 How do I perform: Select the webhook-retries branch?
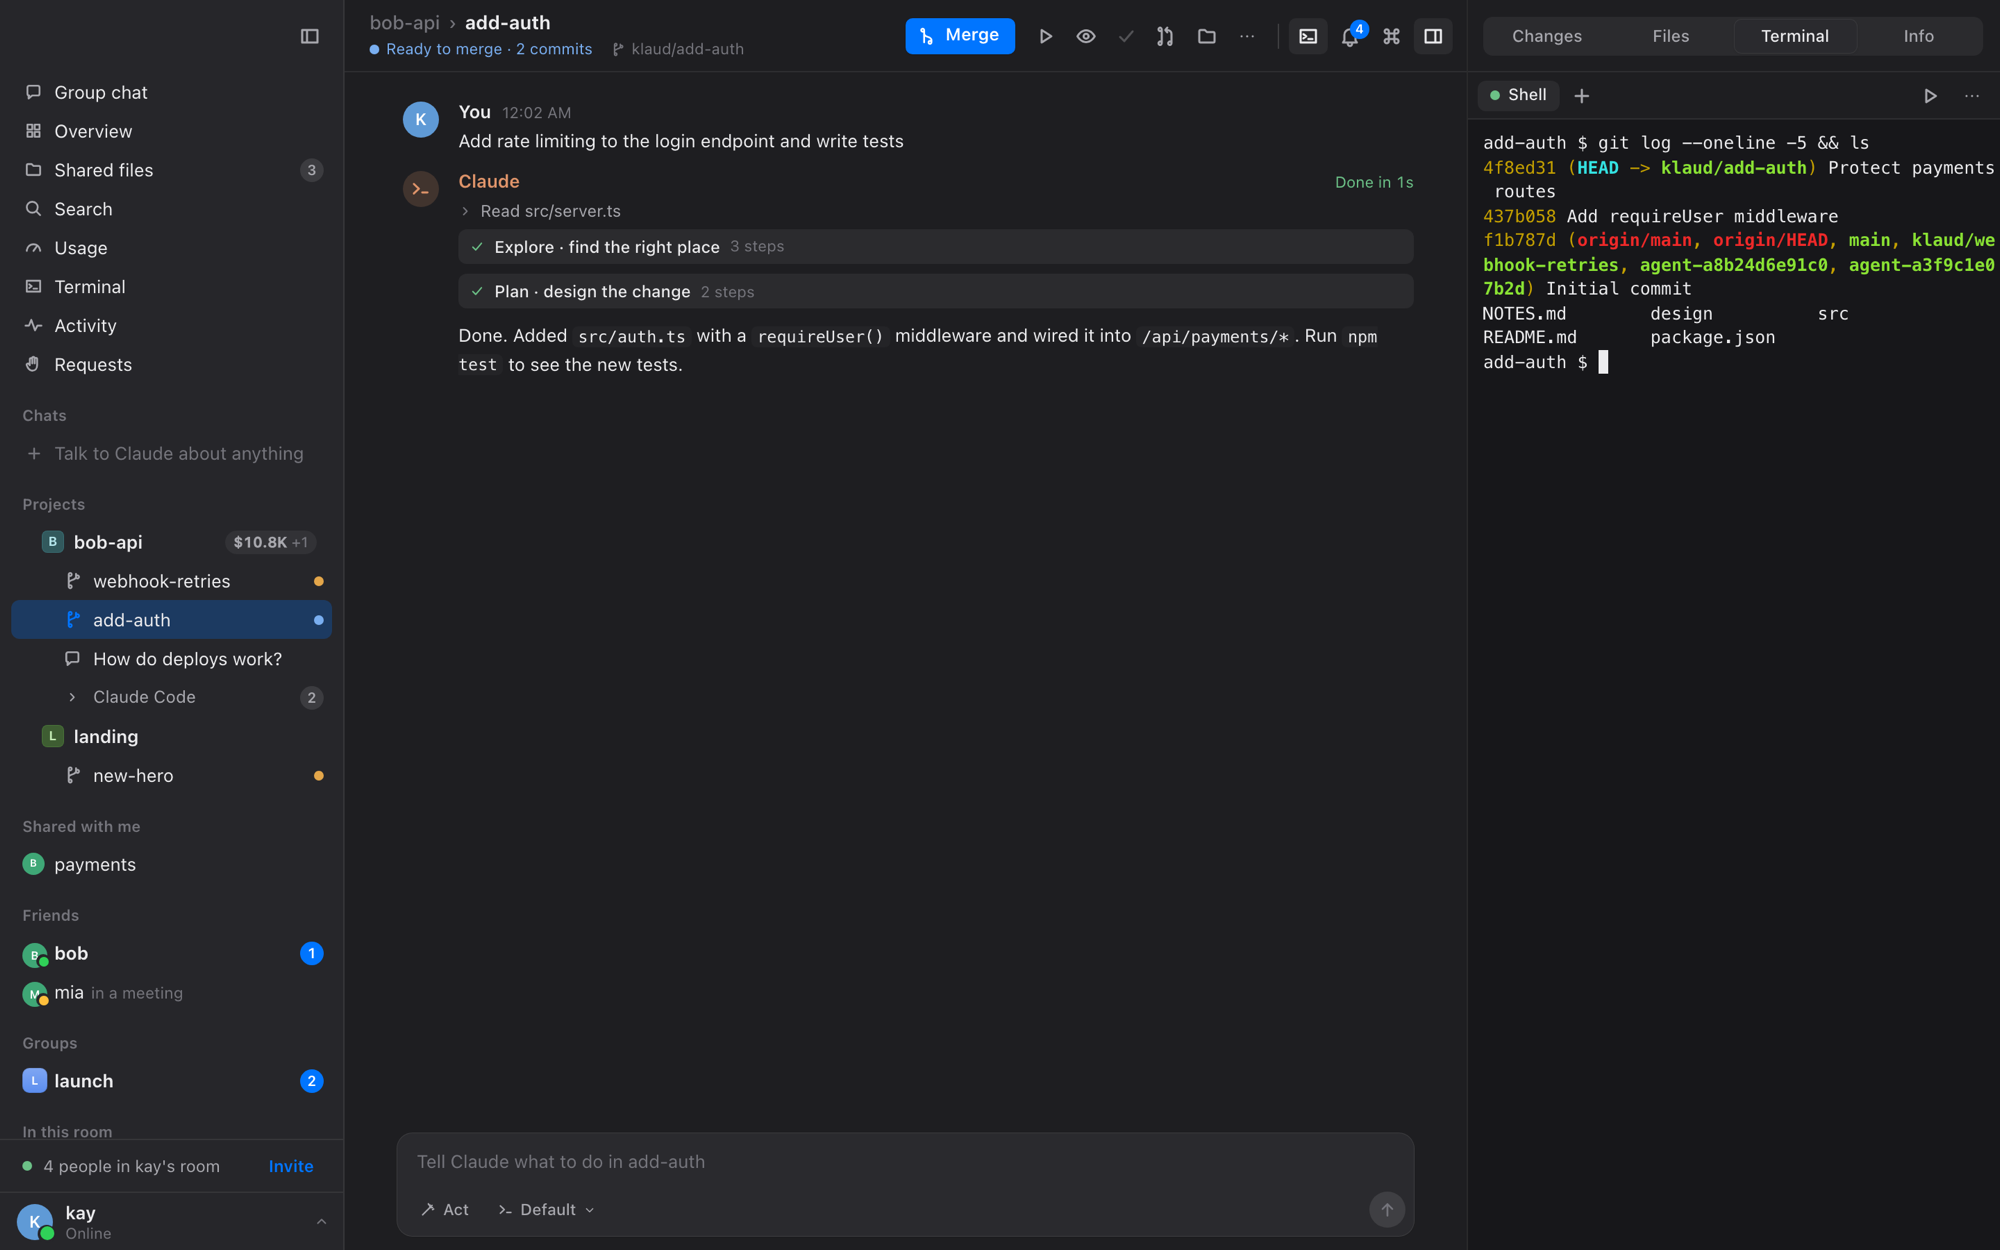click(171, 581)
